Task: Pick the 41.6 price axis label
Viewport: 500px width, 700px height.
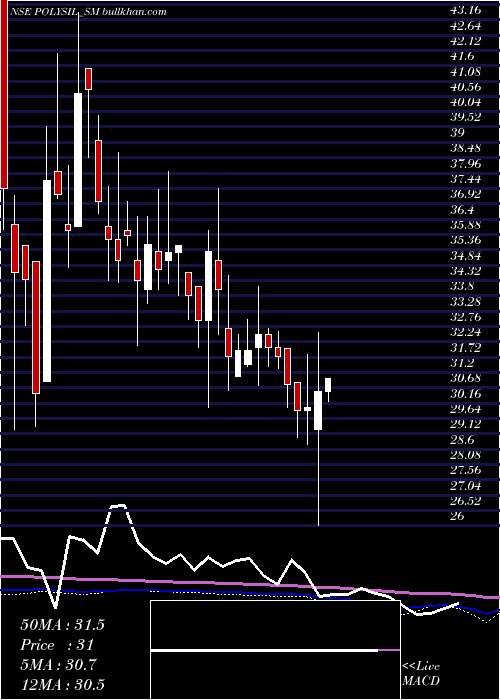Action: (x=463, y=56)
